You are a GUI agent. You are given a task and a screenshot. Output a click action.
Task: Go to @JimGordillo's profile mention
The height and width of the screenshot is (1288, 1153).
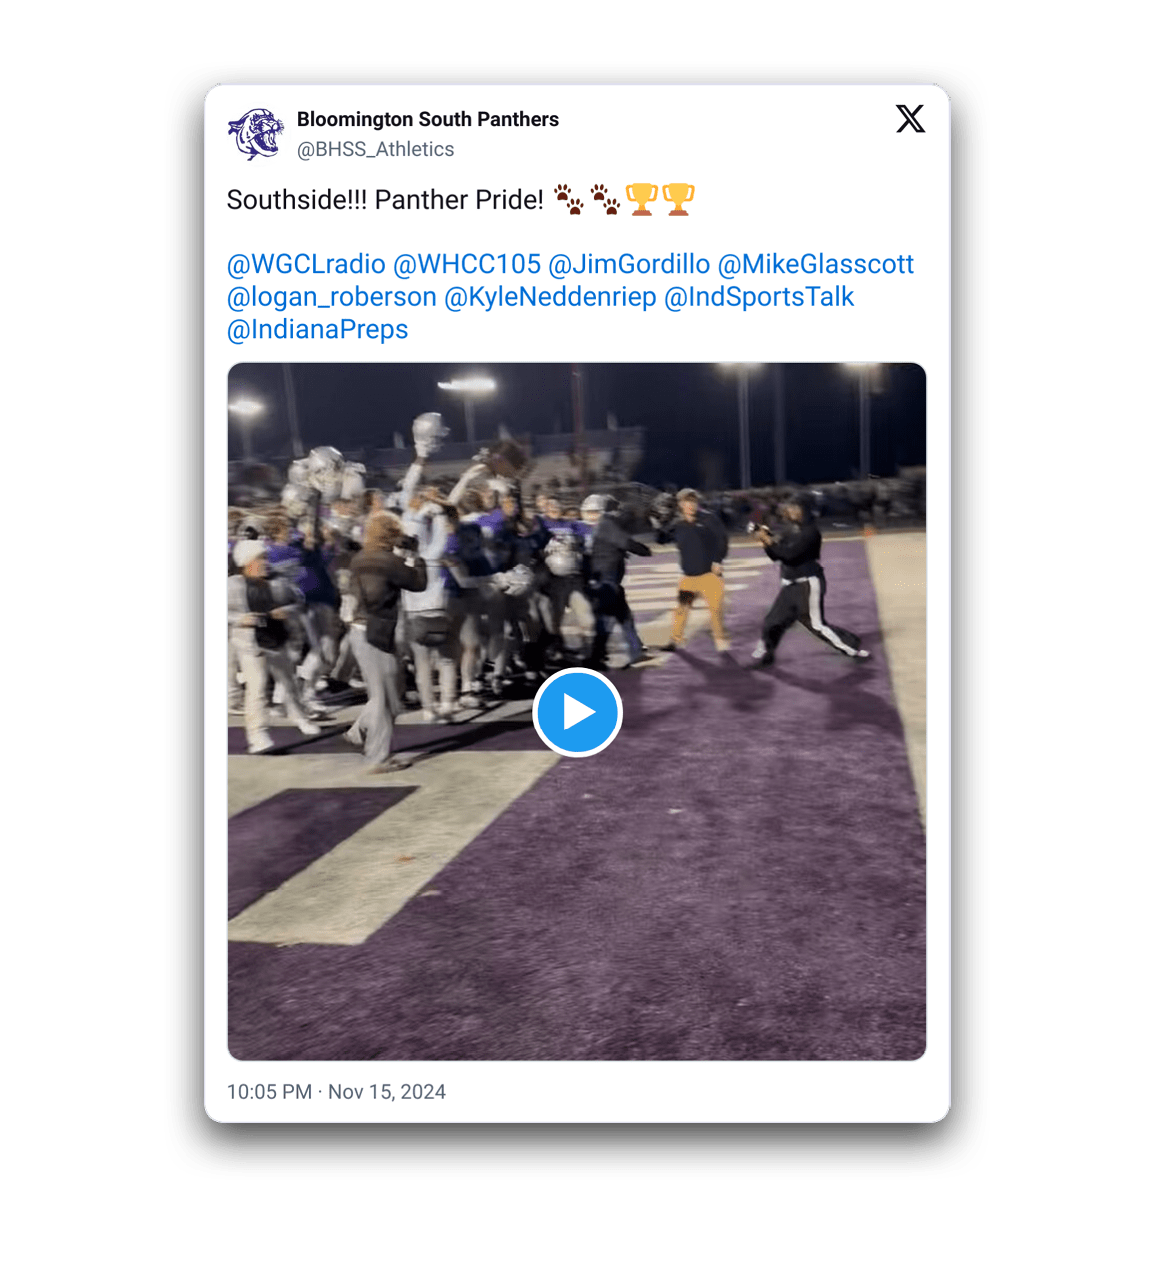tap(629, 264)
